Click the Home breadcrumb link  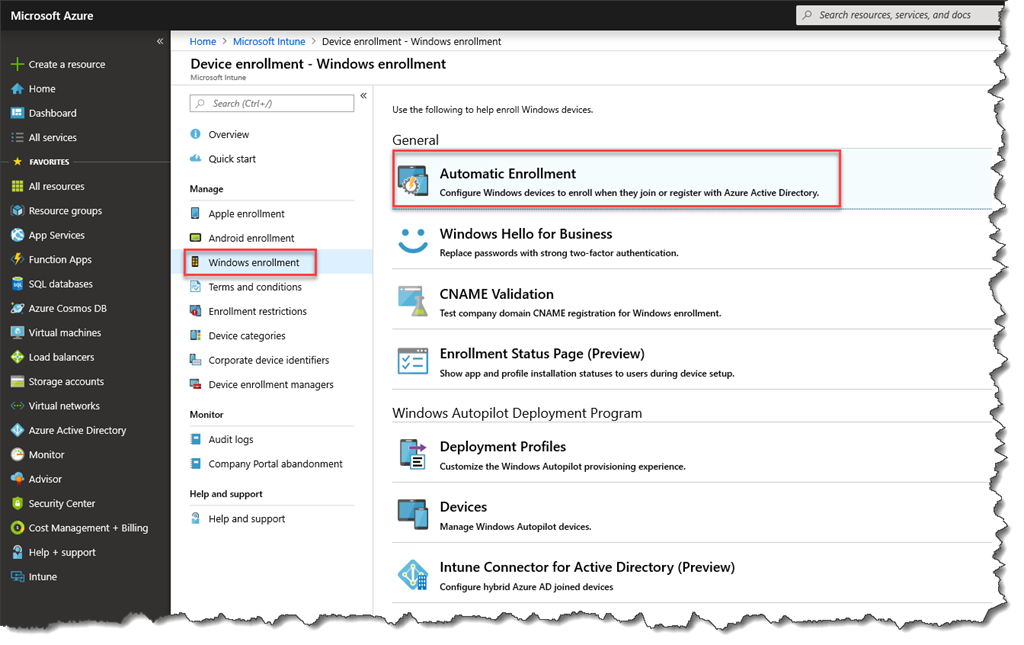click(x=202, y=41)
